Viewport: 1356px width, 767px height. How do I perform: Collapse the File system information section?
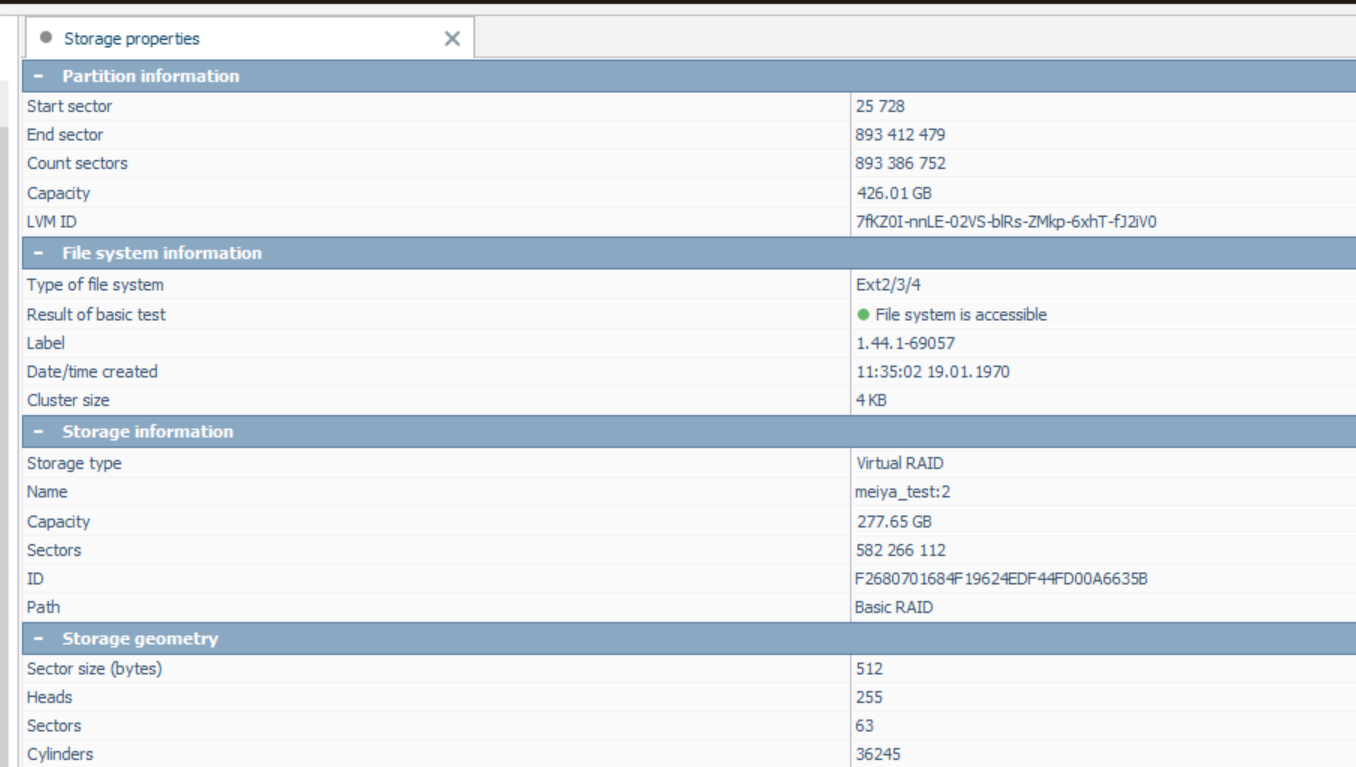[x=39, y=253]
